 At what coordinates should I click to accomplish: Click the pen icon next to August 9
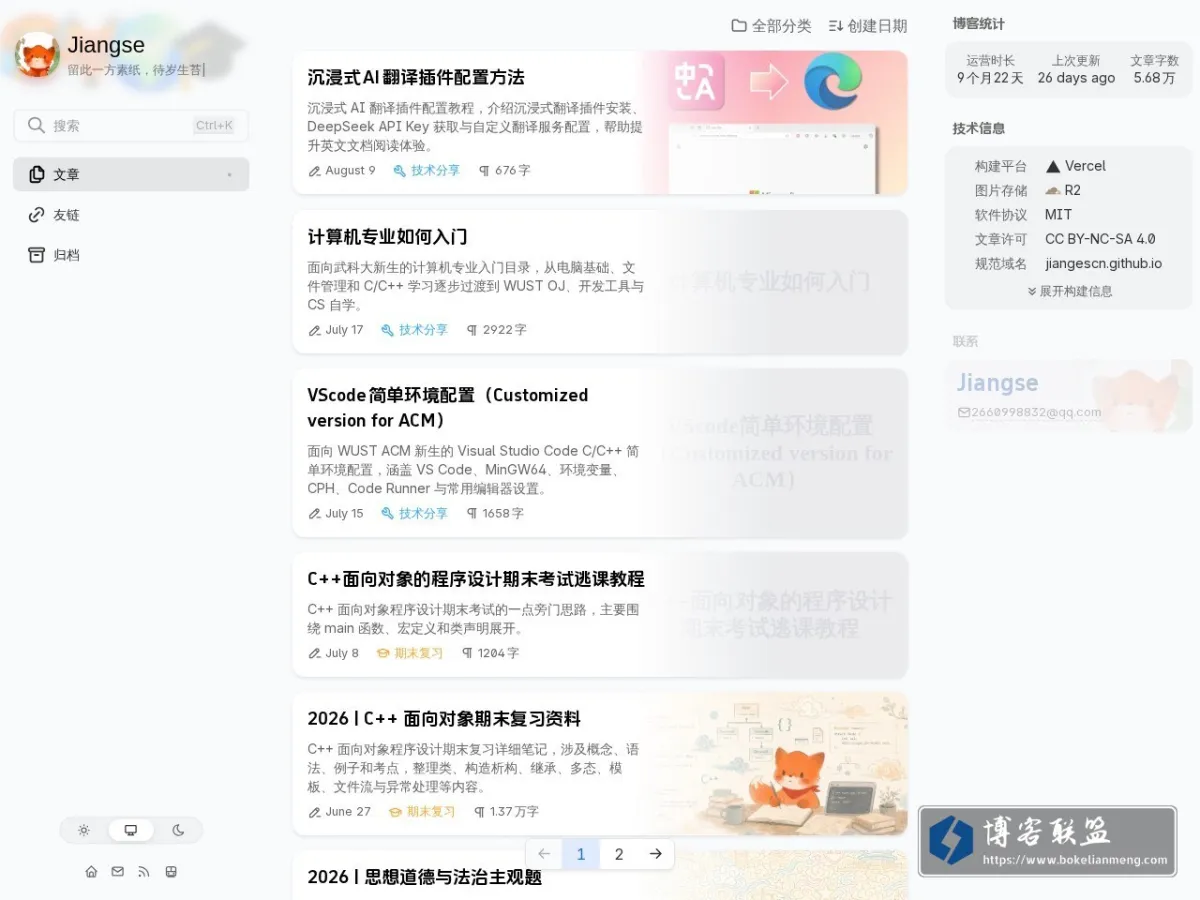[315, 171]
